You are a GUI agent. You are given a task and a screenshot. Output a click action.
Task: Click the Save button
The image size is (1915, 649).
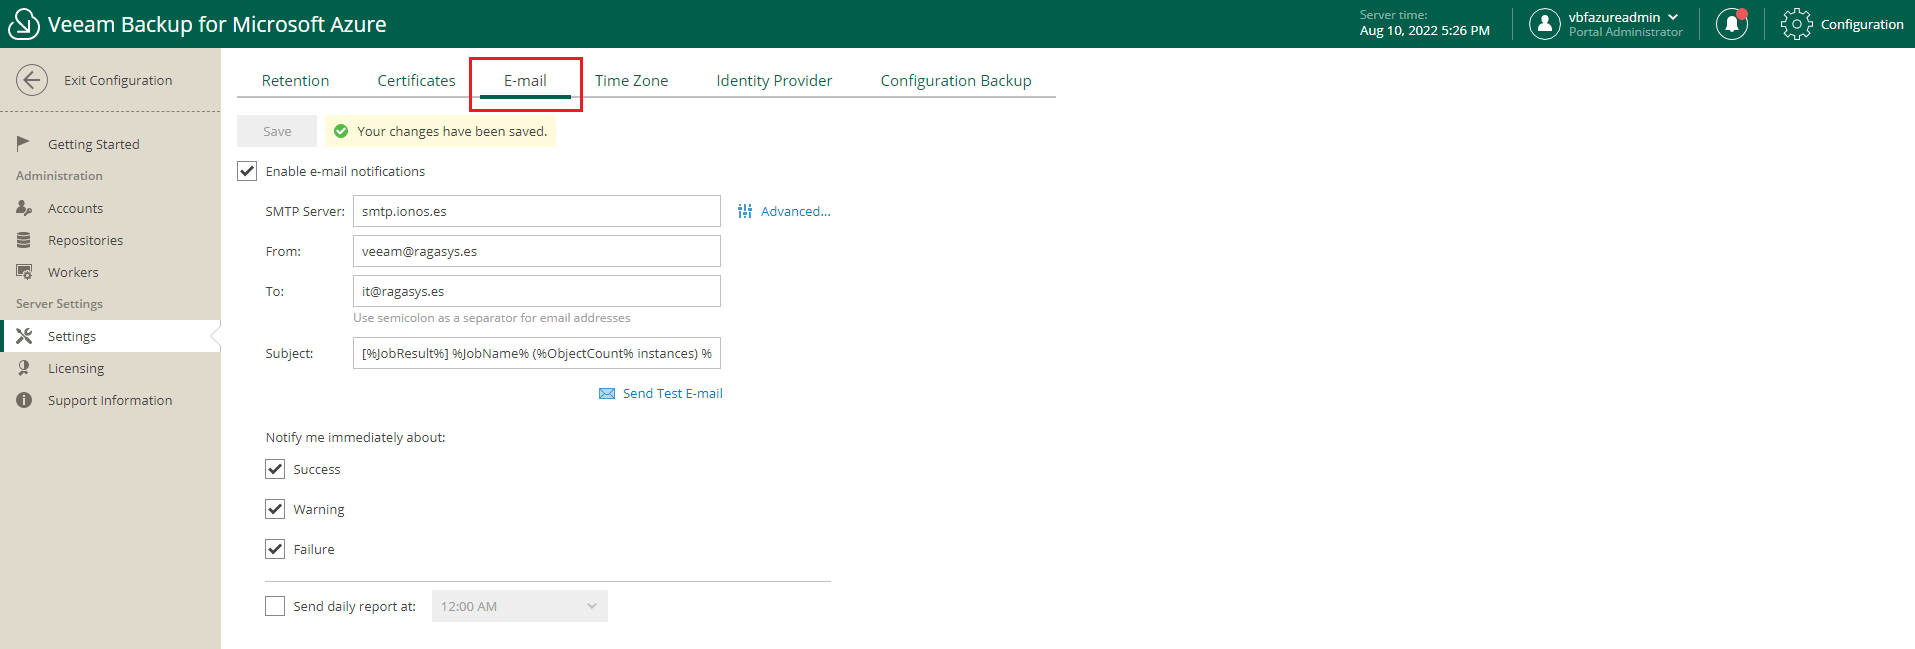point(277,131)
